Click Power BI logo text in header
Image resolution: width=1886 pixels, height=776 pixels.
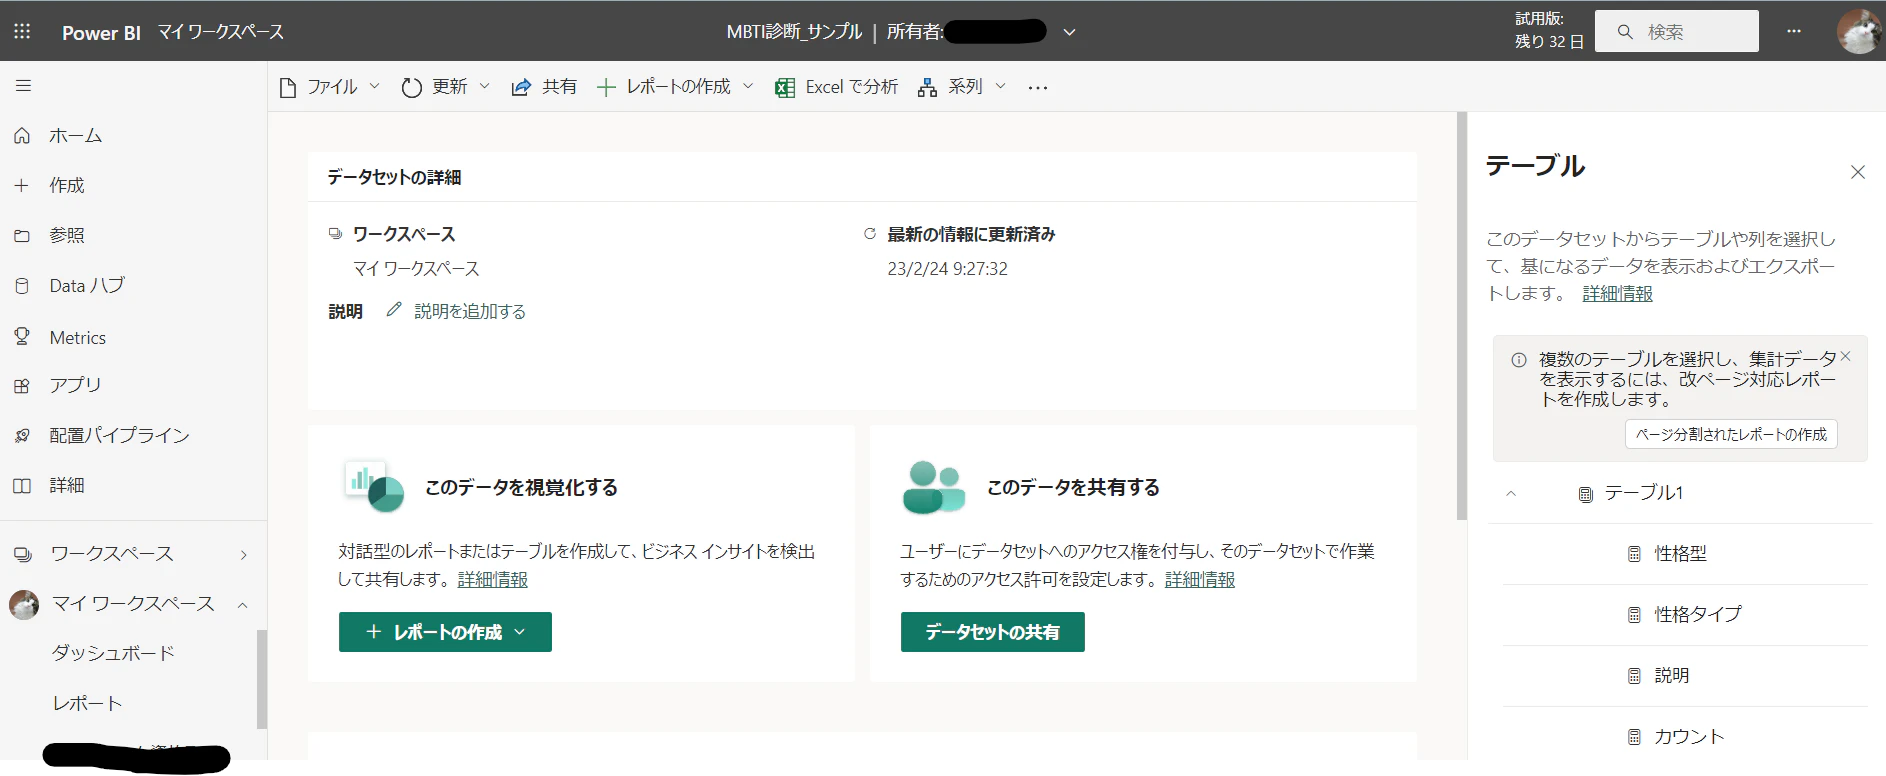101,33
